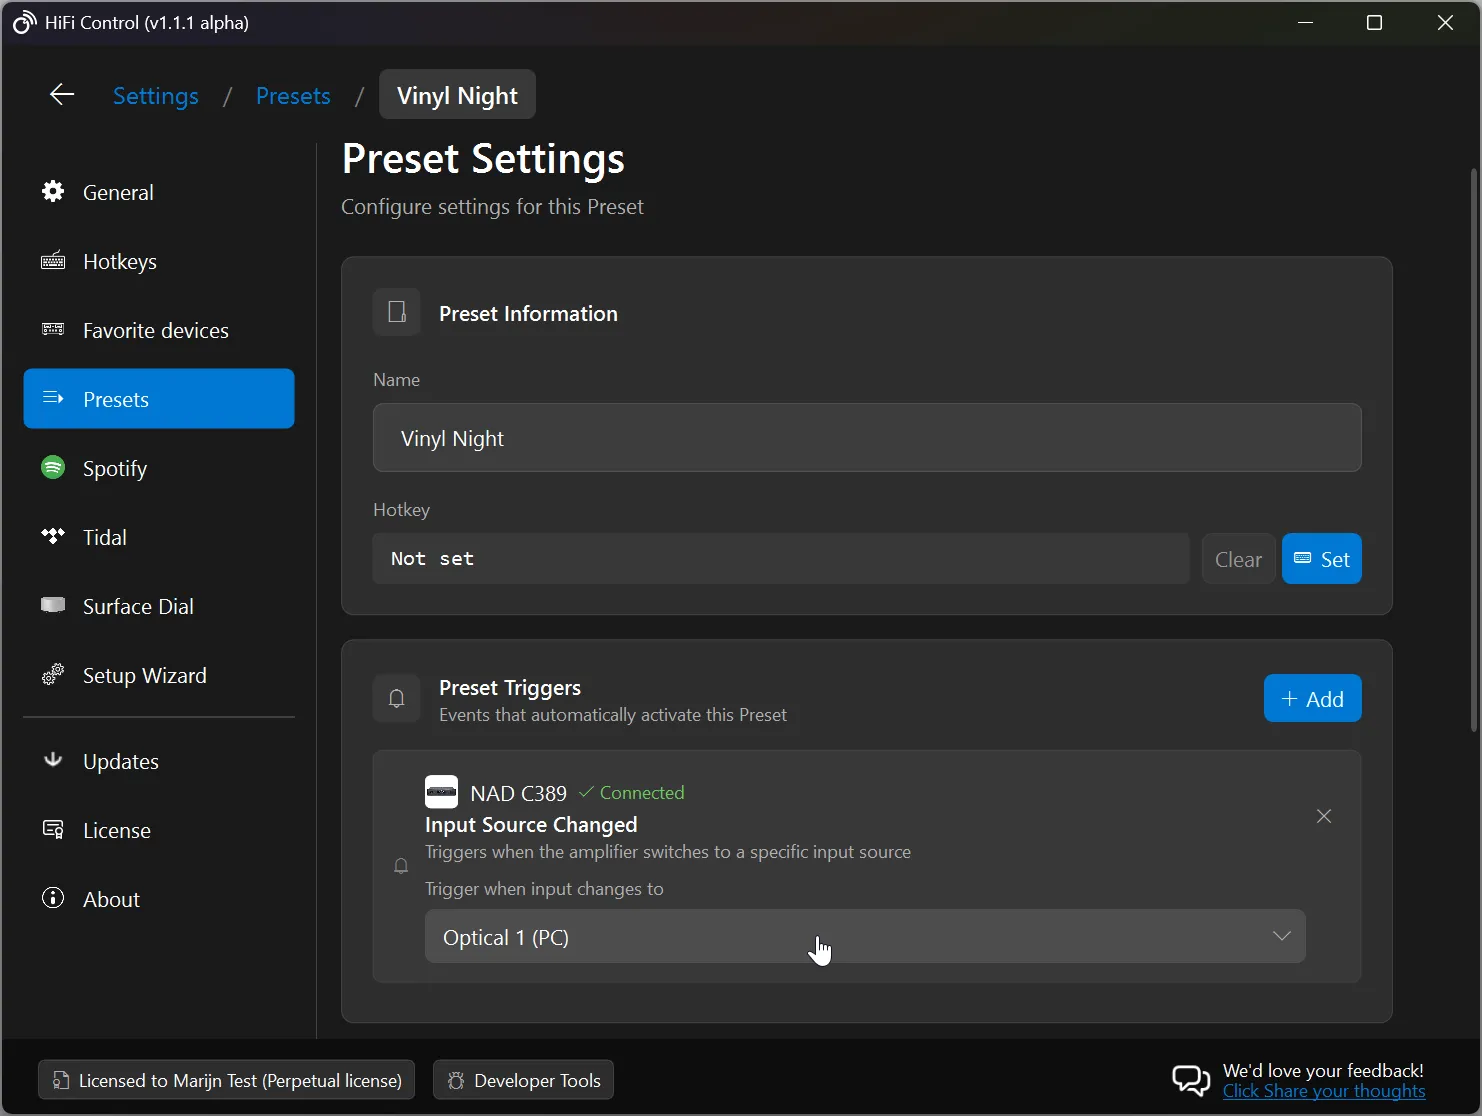Open the Hotkeys section via keyboard icon
Screen dimensions: 1482x1116
point(52,261)
